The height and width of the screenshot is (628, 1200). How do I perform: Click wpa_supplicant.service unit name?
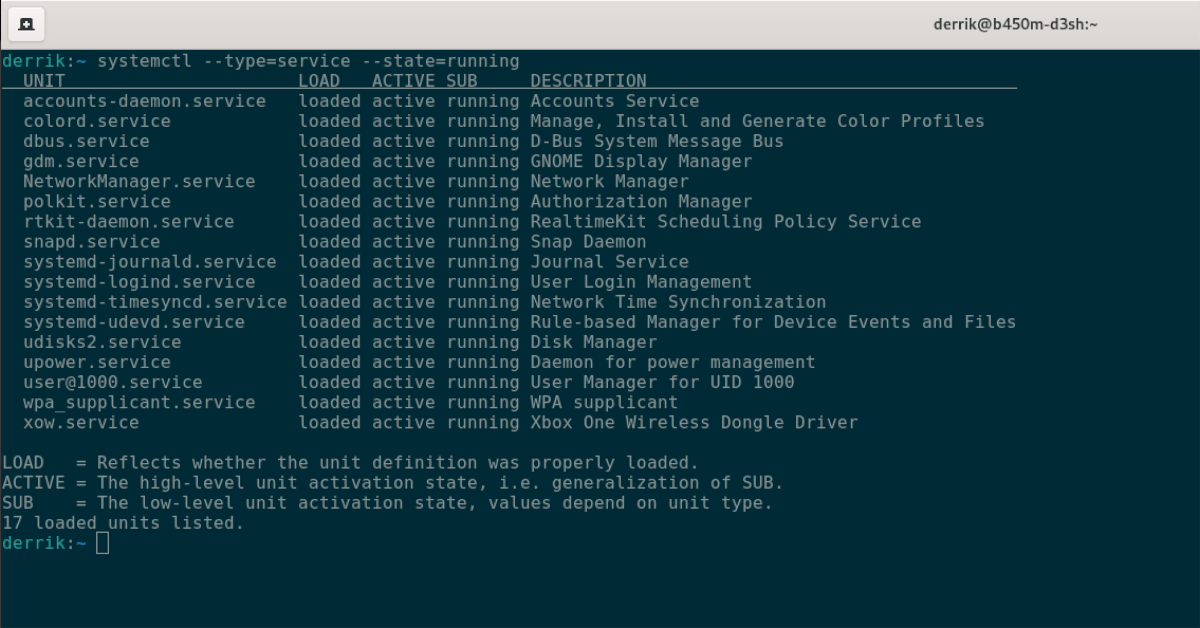point(139,402)
